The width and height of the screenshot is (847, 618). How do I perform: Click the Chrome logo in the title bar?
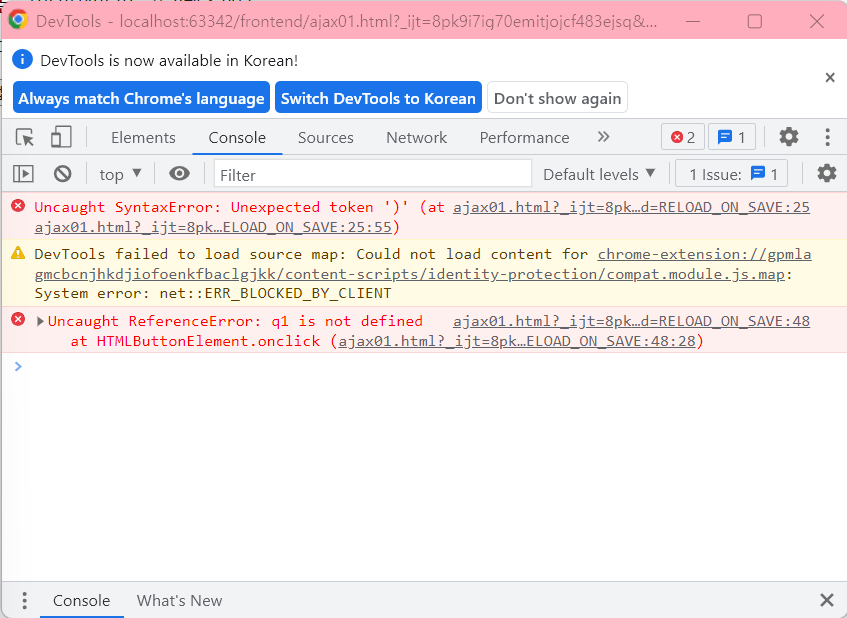tap(18, 20)
